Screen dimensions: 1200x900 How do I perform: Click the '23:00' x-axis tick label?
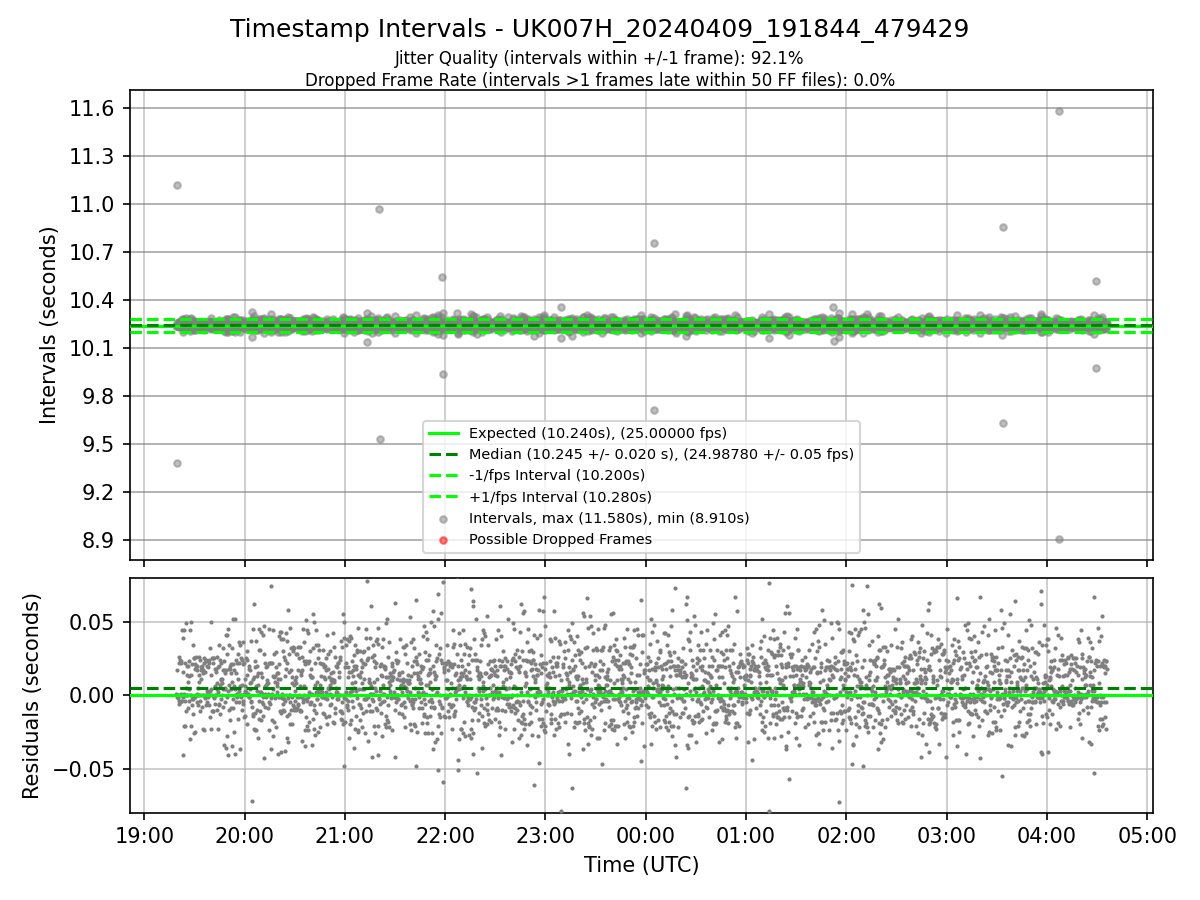tap(545, 836)
